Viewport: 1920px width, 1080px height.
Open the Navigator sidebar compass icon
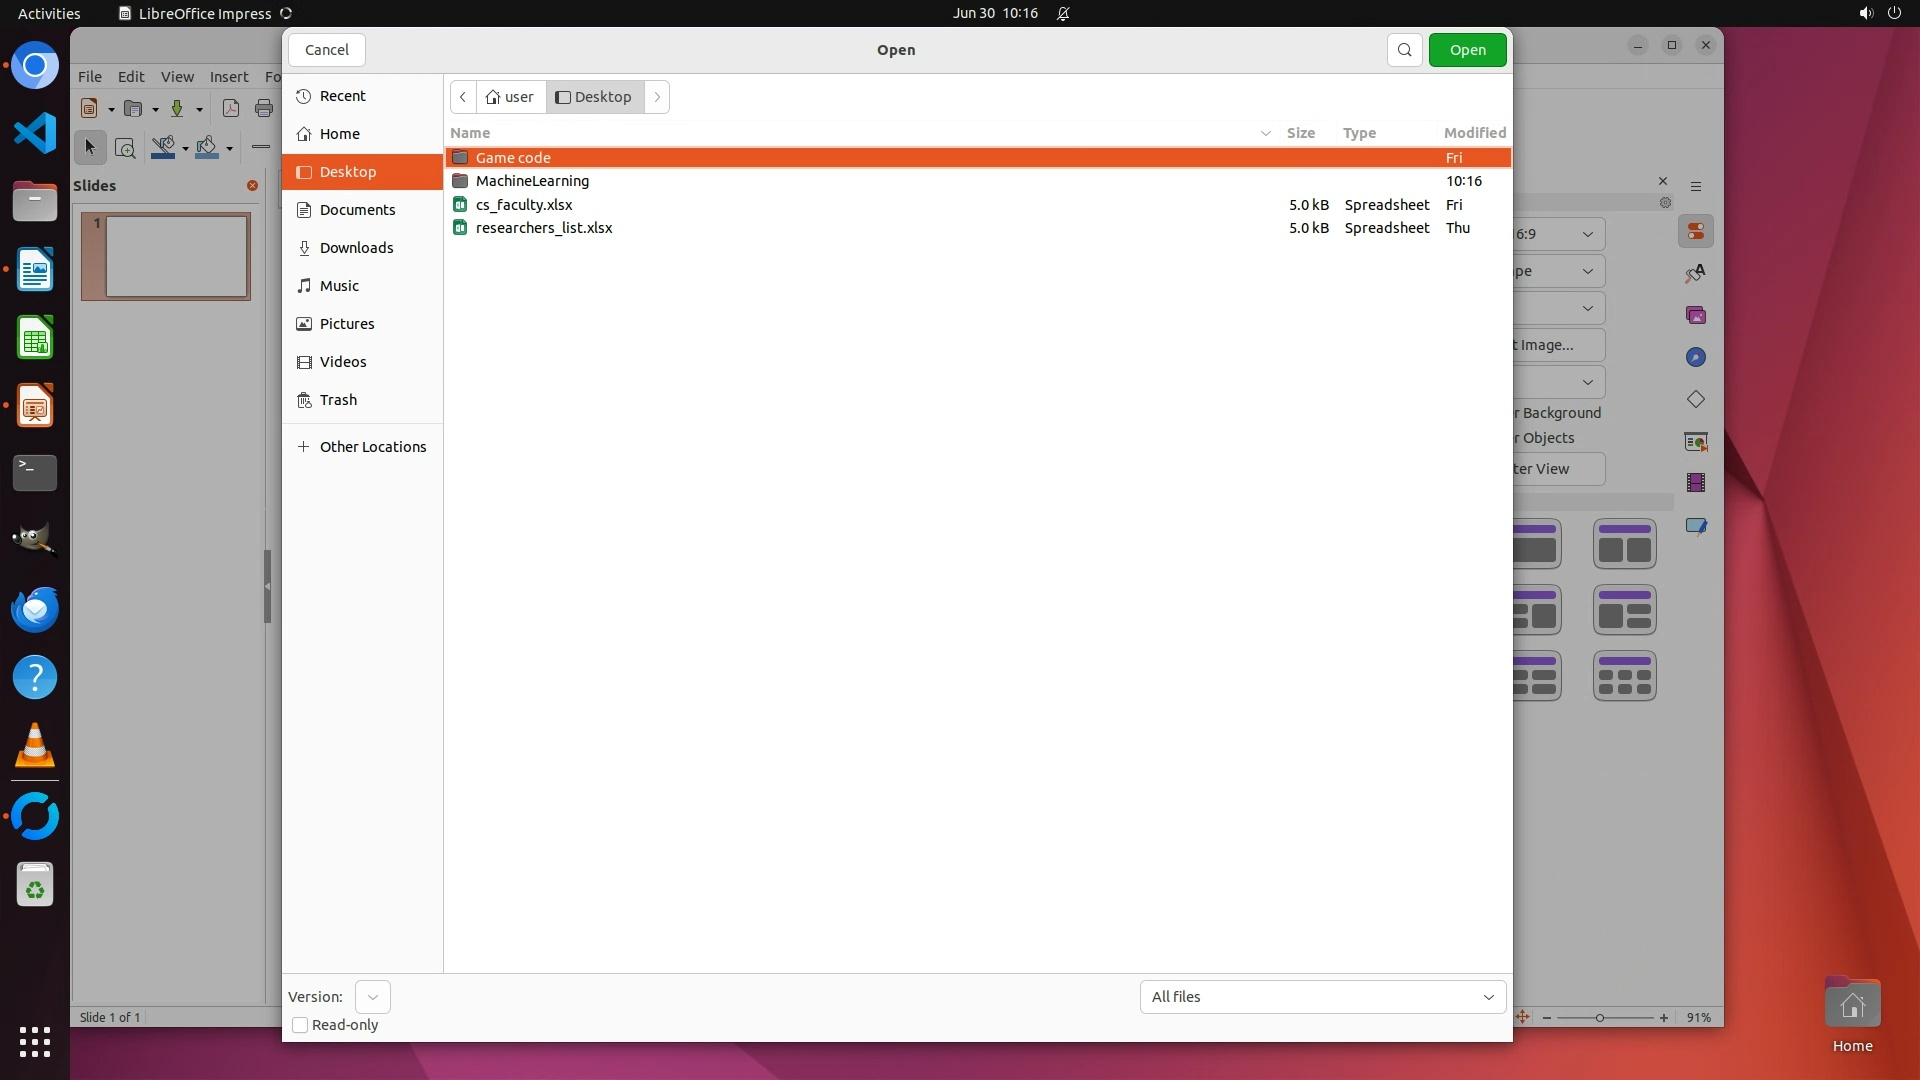[x=1696, y=358]
